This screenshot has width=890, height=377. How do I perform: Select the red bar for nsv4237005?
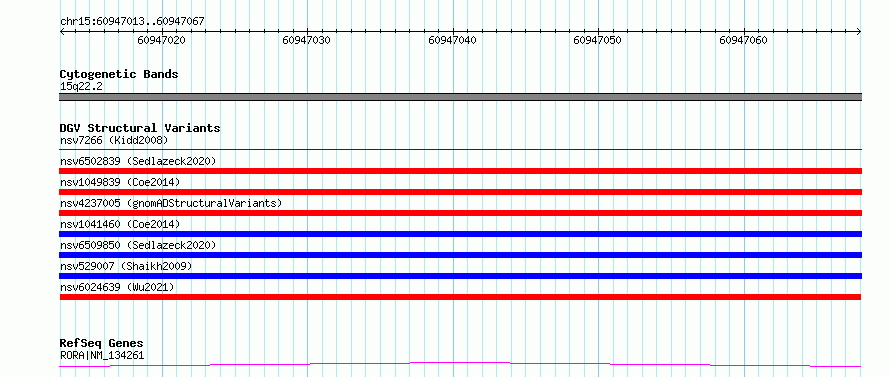[x=460, y=213]
